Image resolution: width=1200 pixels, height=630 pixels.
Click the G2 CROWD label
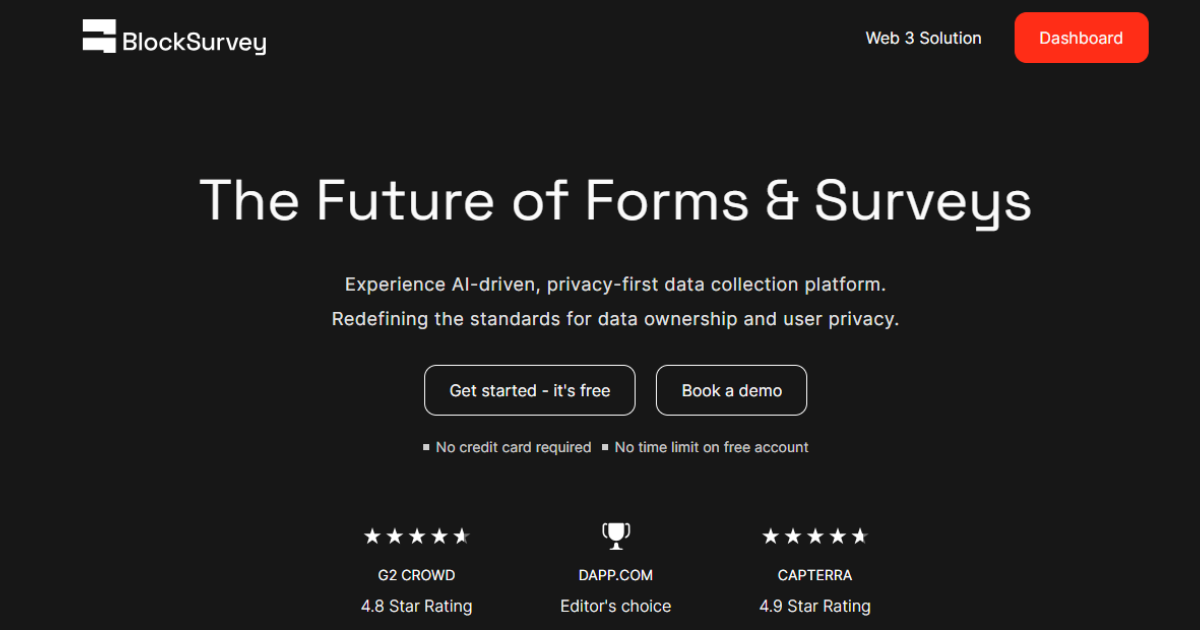click(416, 575)
